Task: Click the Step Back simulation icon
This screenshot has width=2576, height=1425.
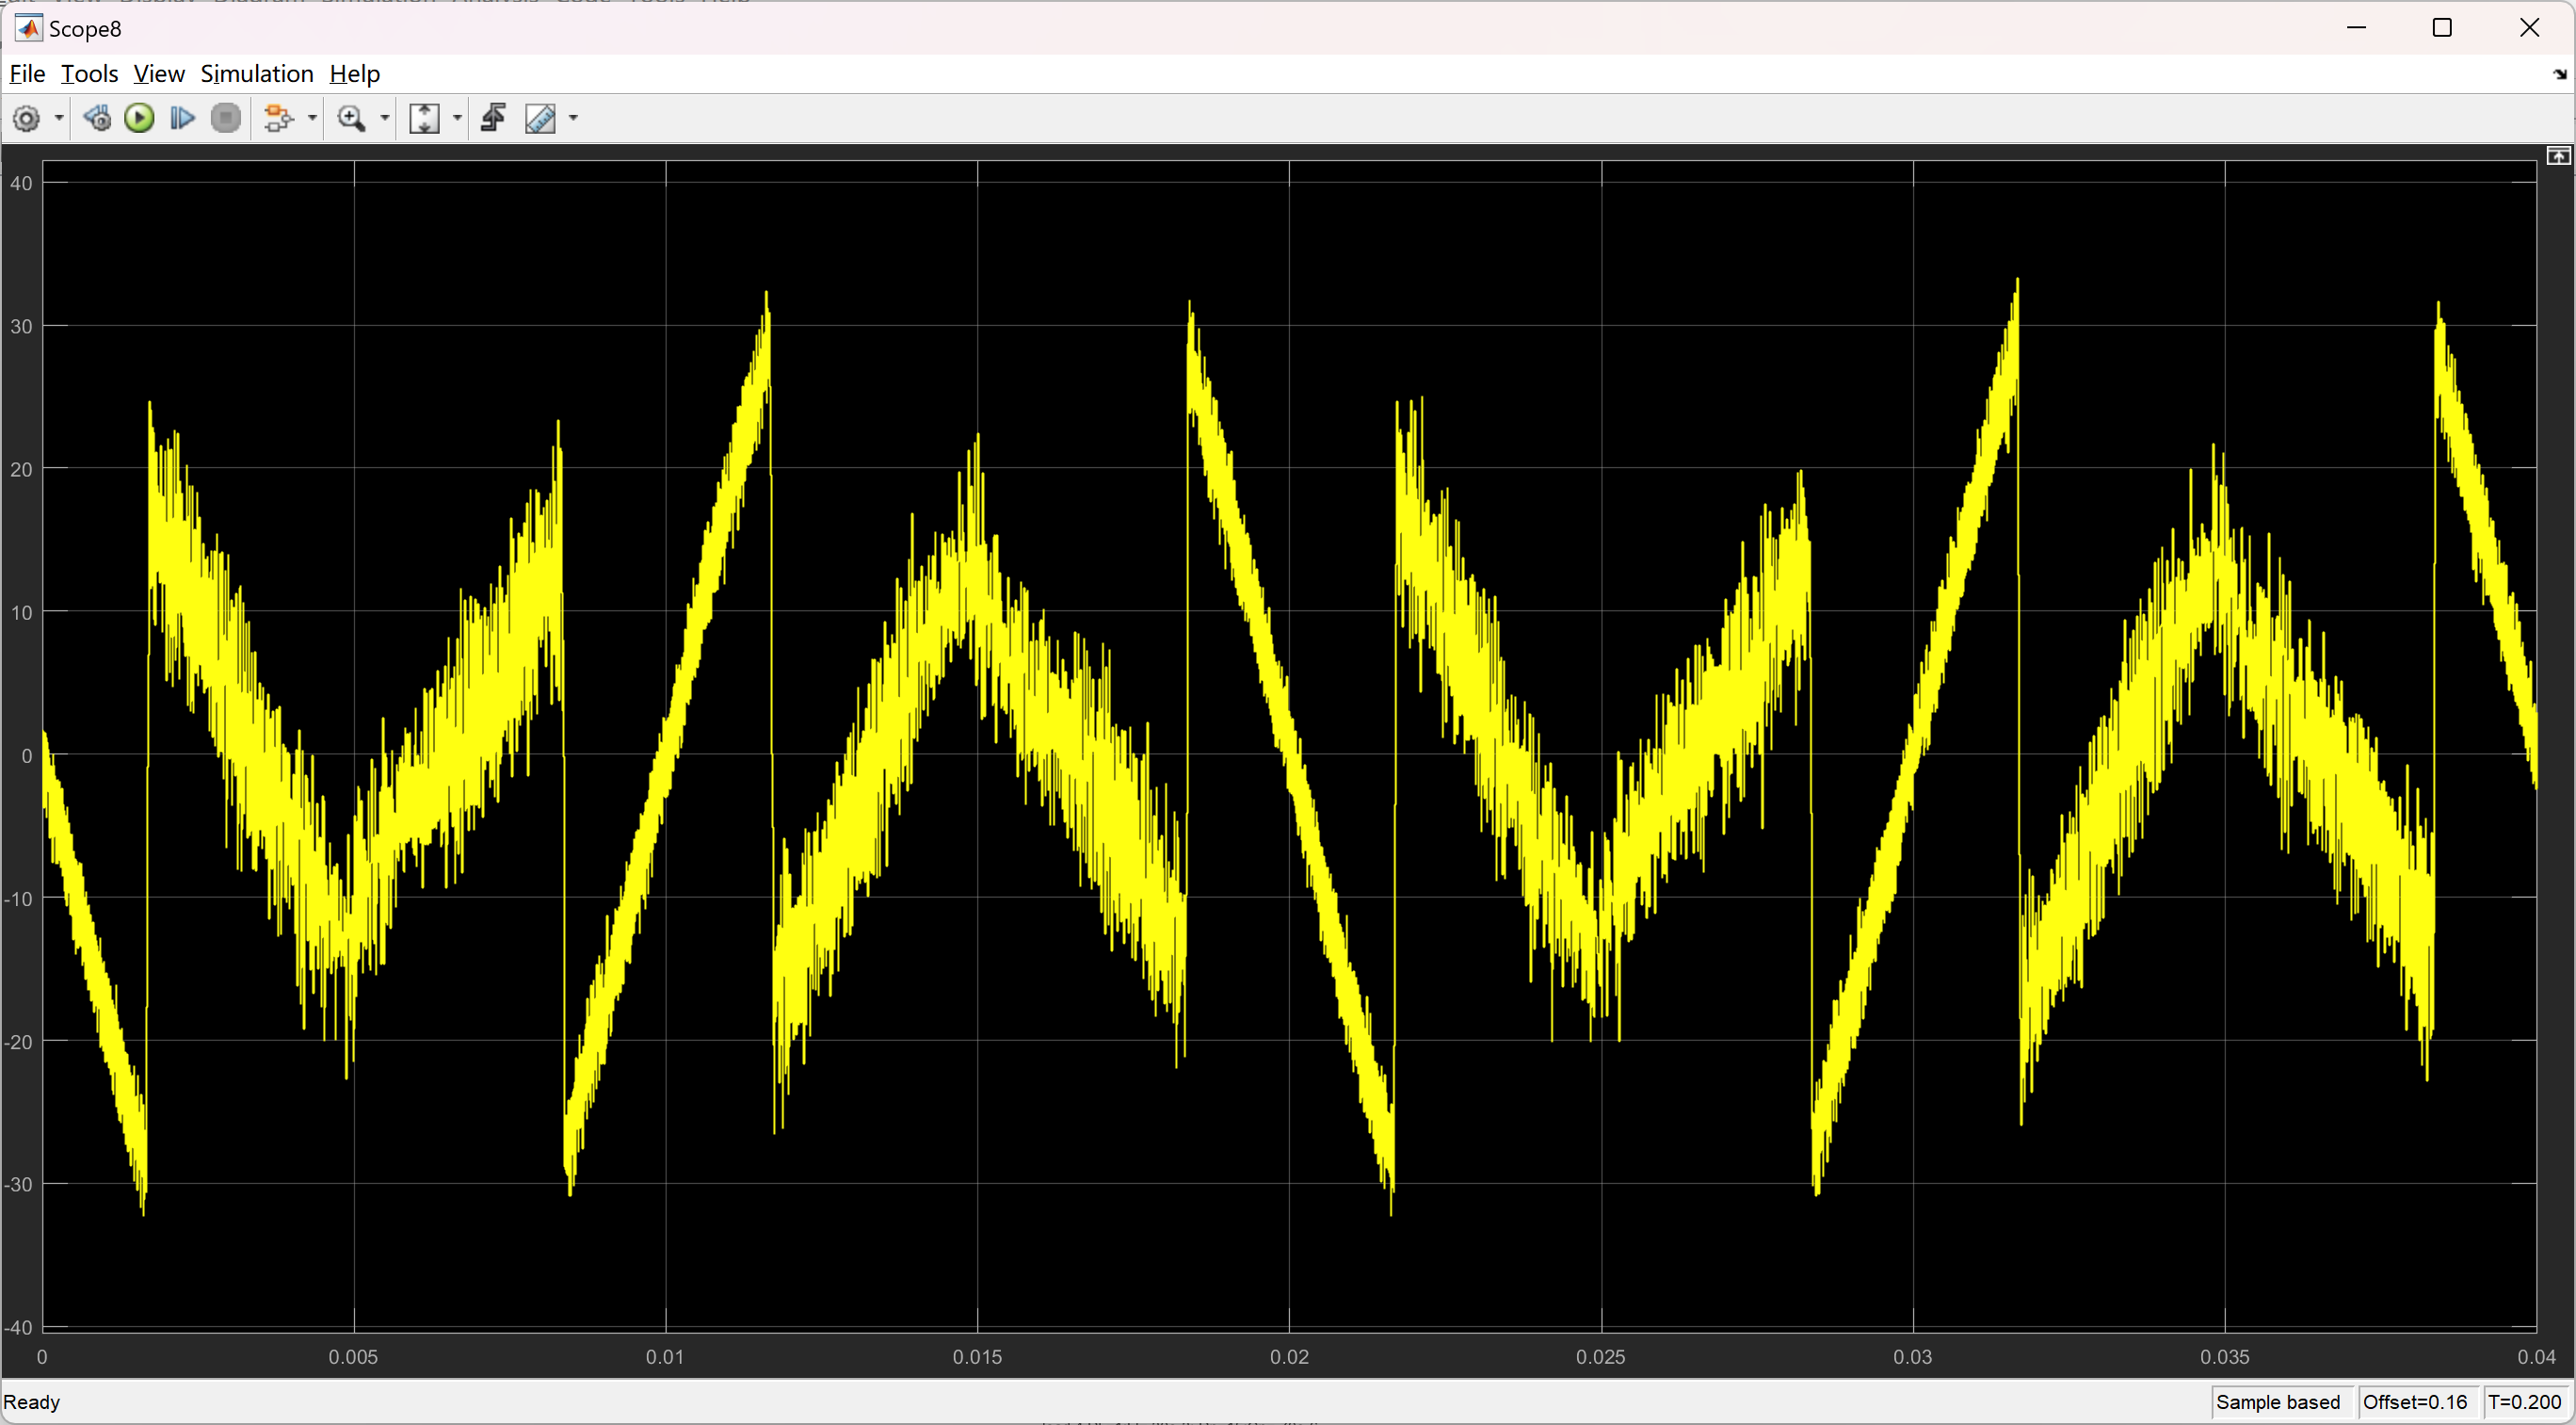Action: pos(97,119)
